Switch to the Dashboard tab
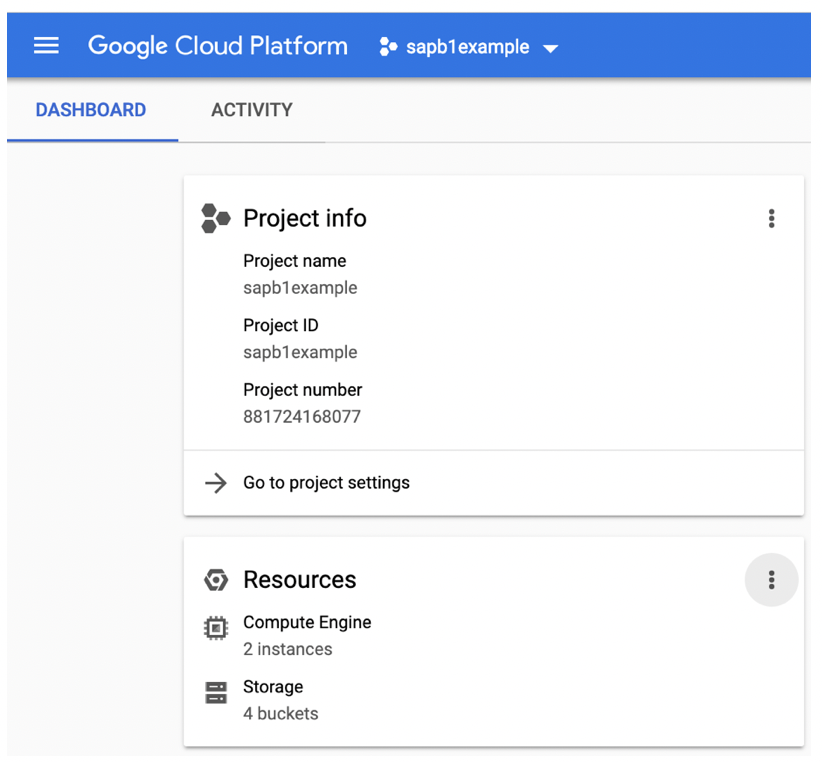Viewport: 822px width, 762px height. point(91,110)
